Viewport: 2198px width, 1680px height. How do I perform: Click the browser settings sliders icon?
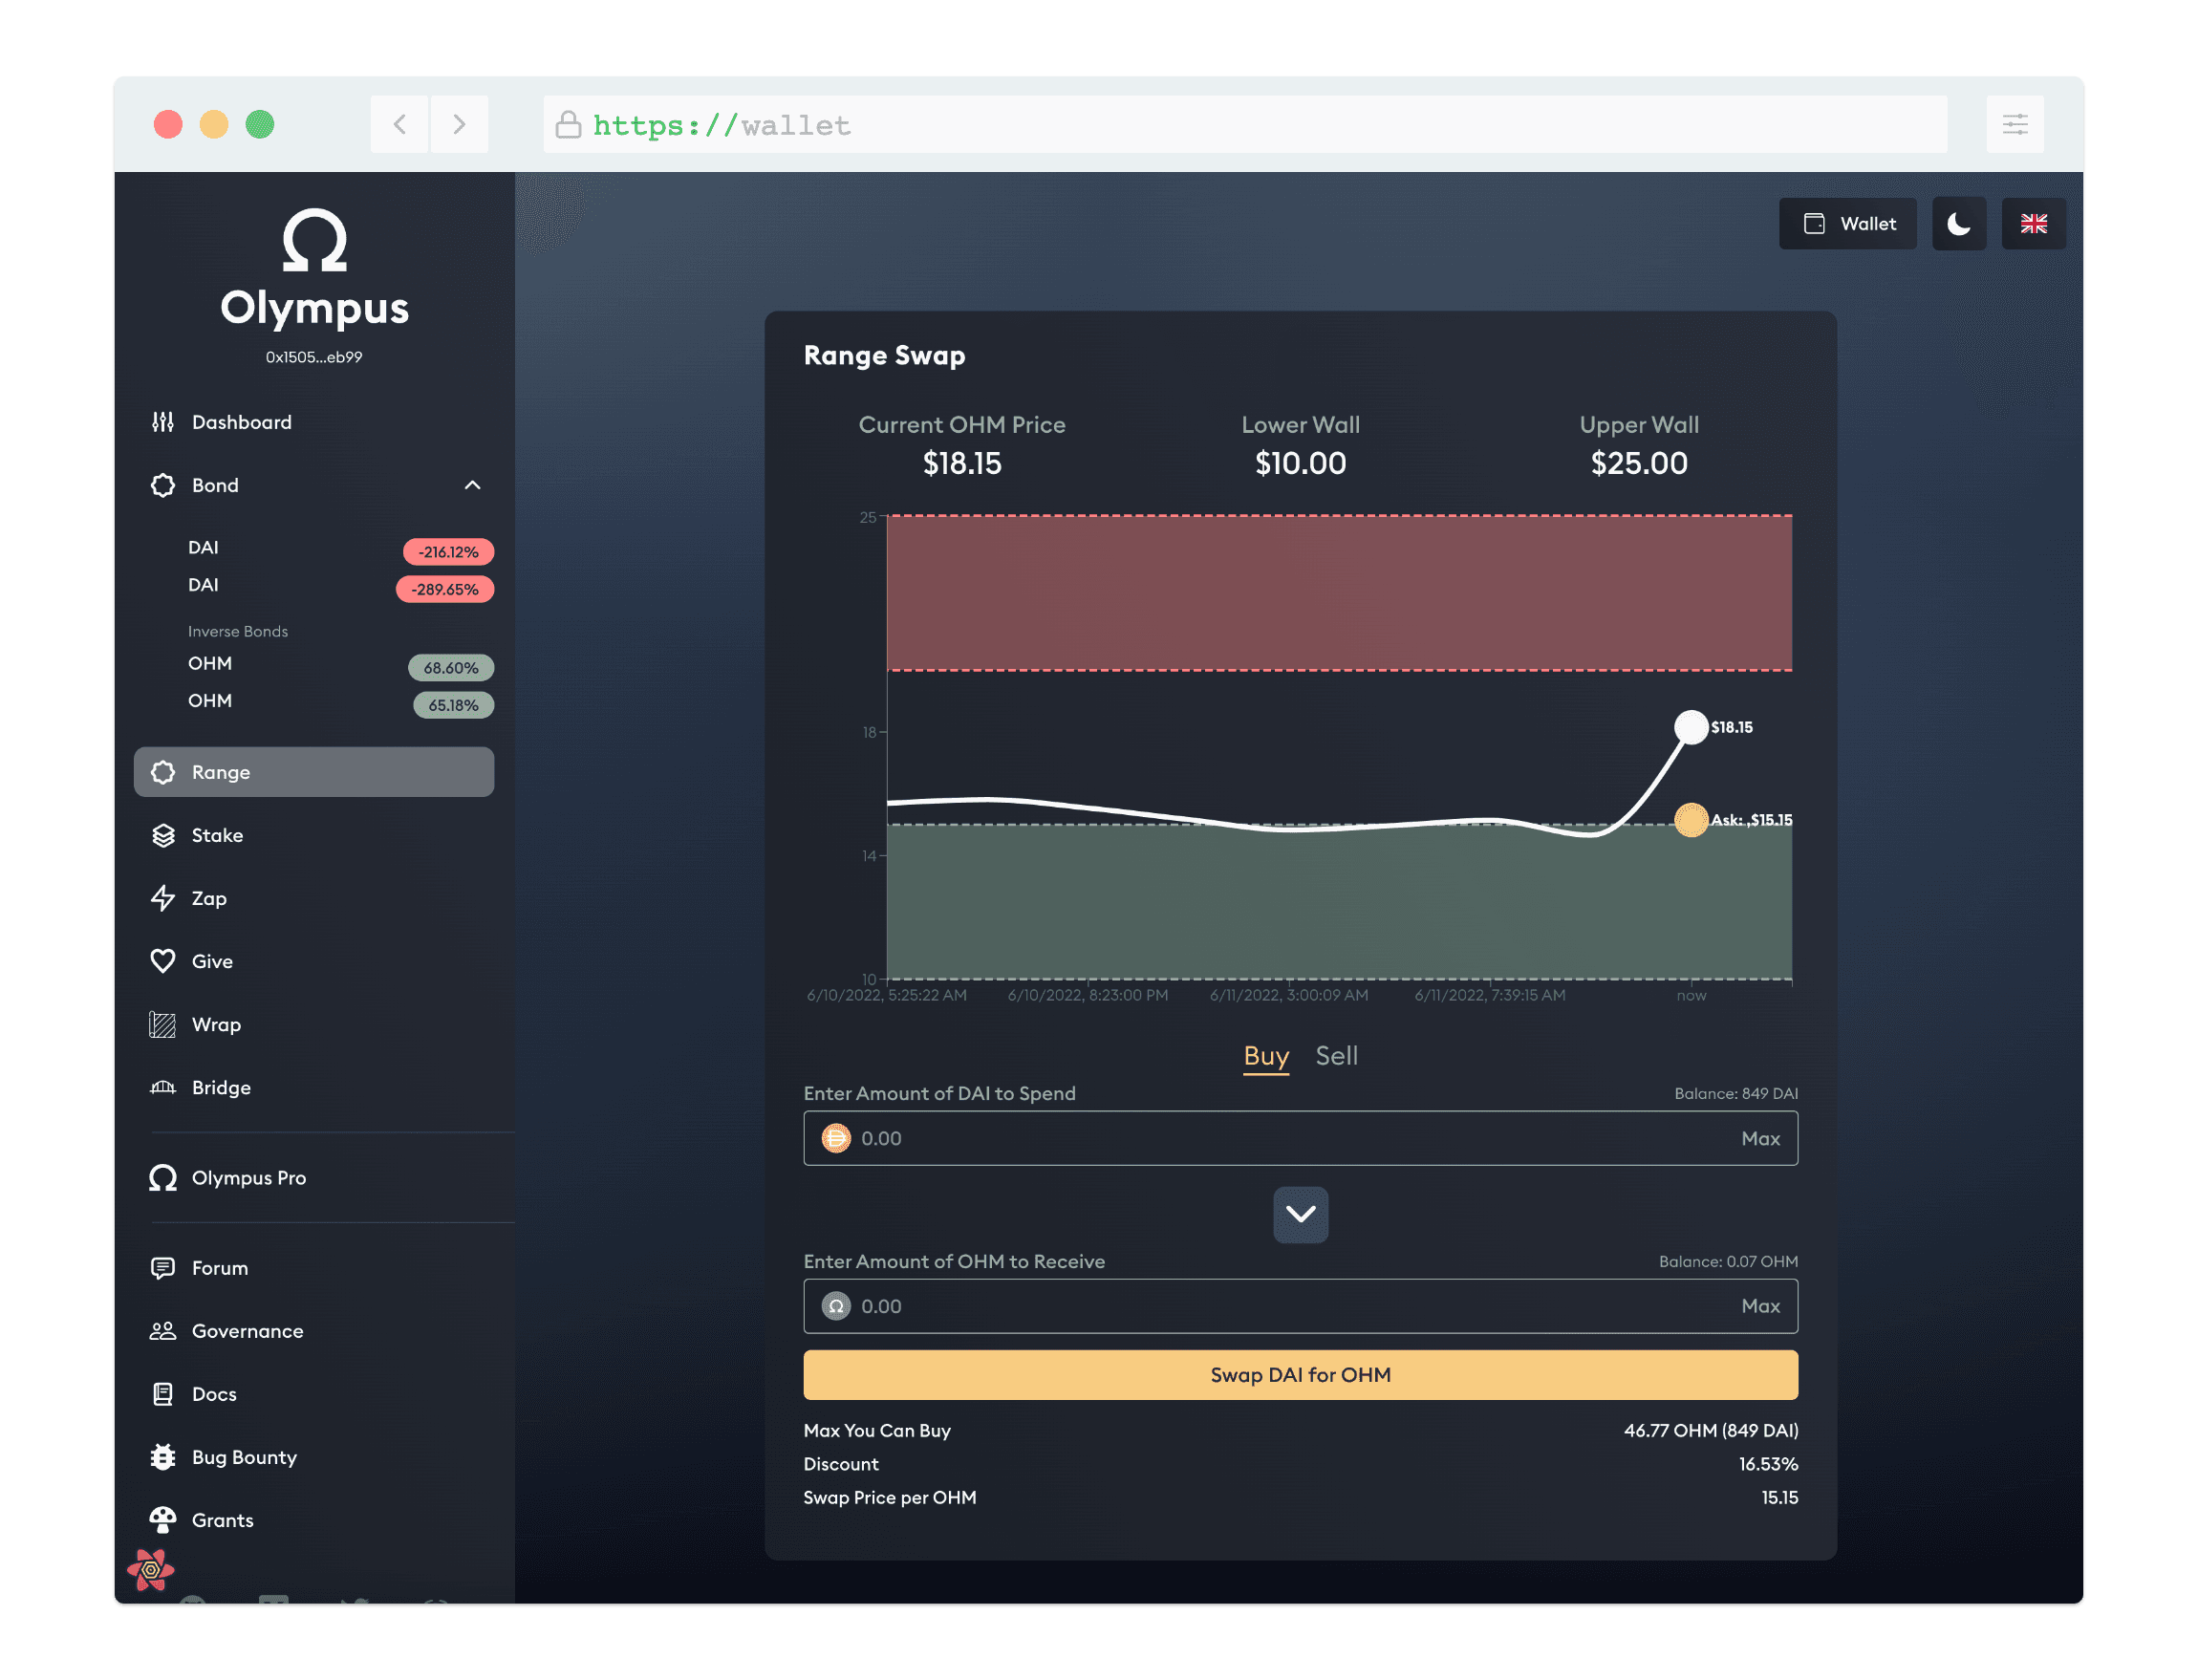point(2014,124)
